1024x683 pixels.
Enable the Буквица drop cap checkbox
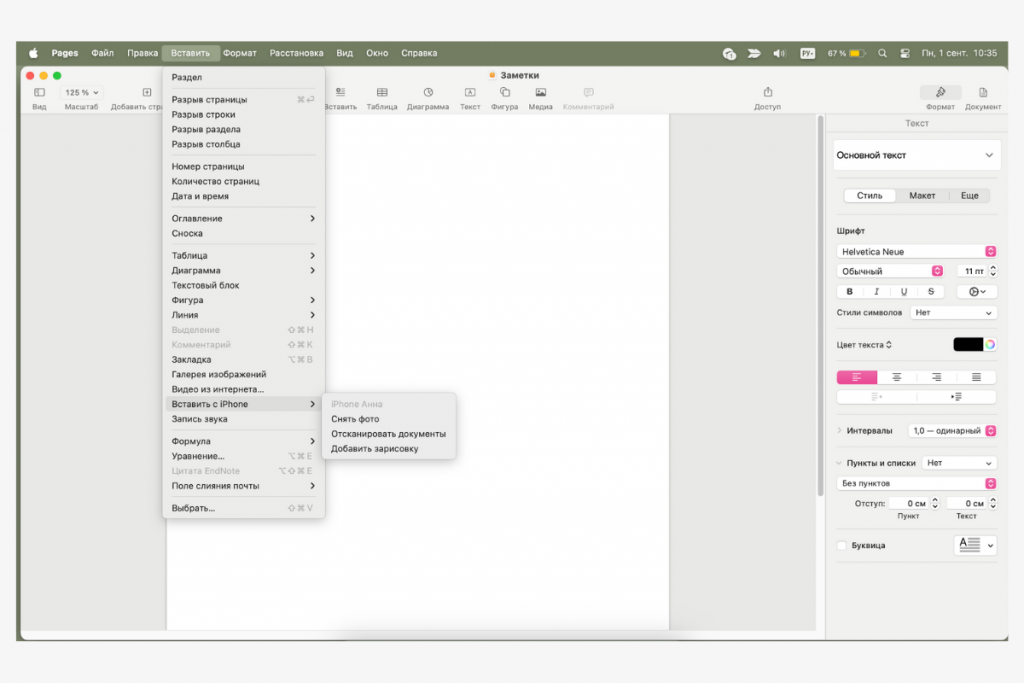tap(842, 545)
